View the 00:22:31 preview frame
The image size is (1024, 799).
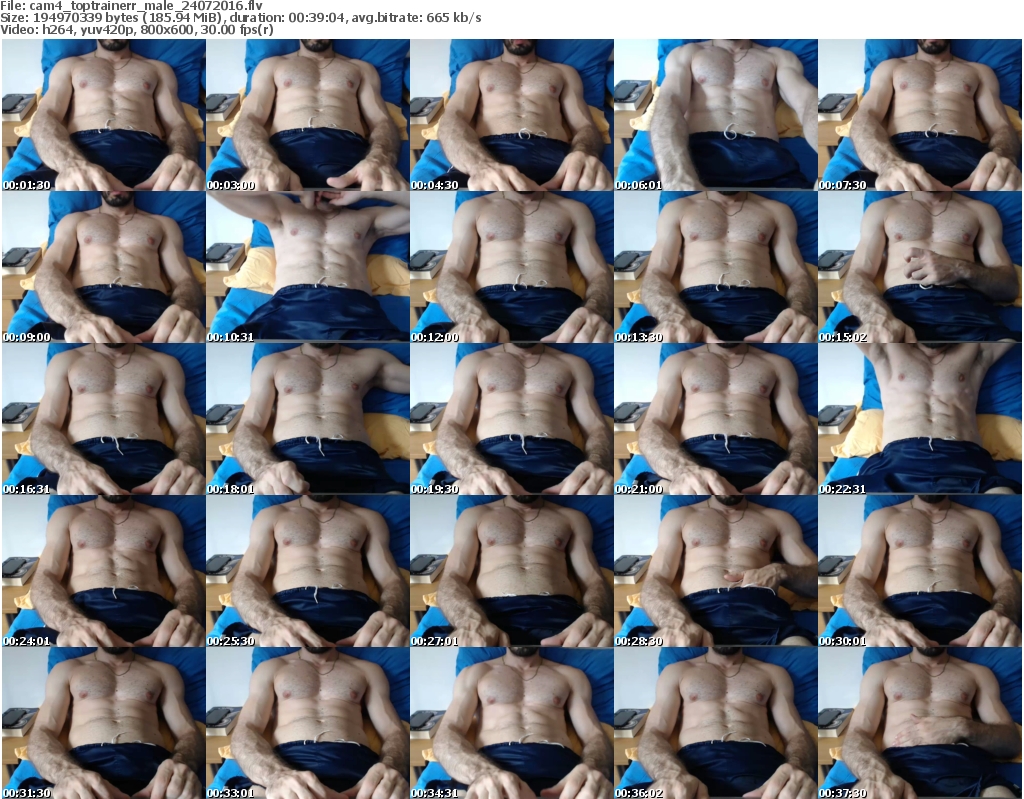coord(920,419)
